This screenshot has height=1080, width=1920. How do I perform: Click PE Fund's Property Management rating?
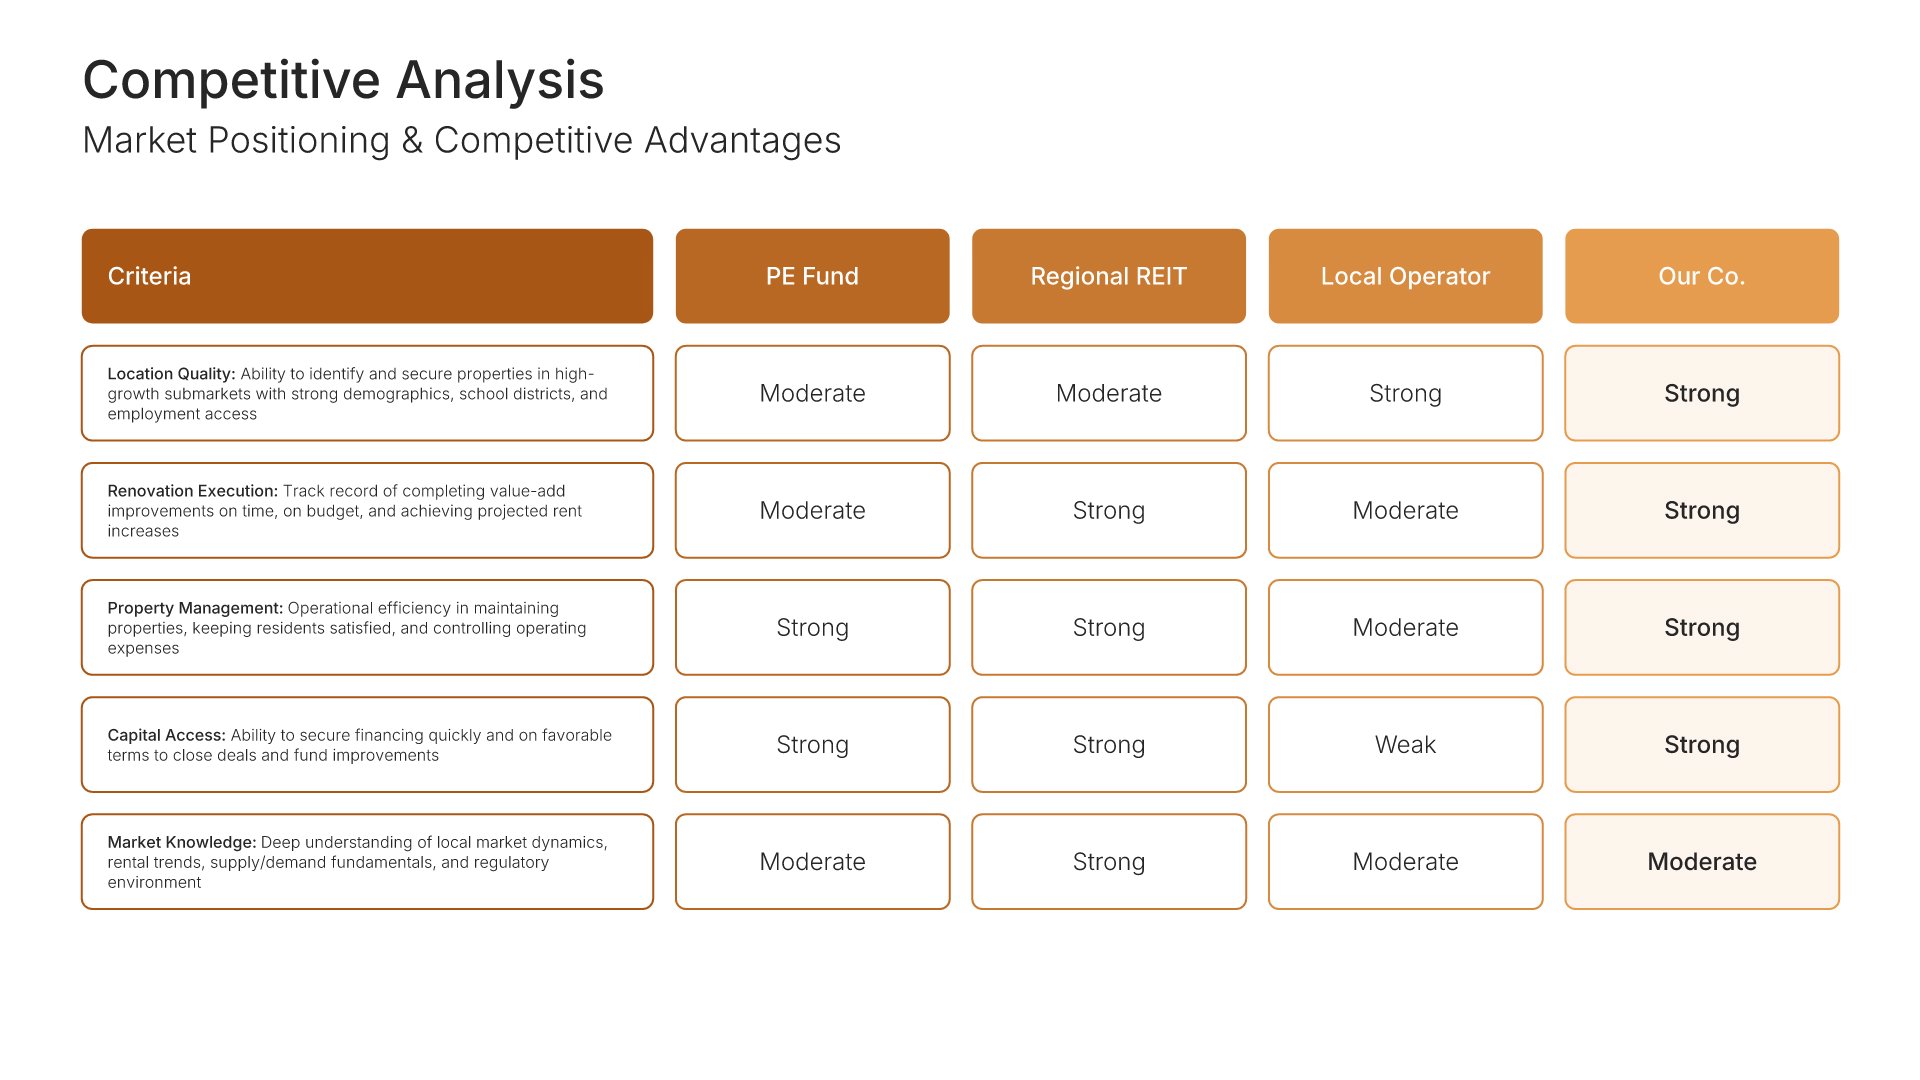pos(812,627)
